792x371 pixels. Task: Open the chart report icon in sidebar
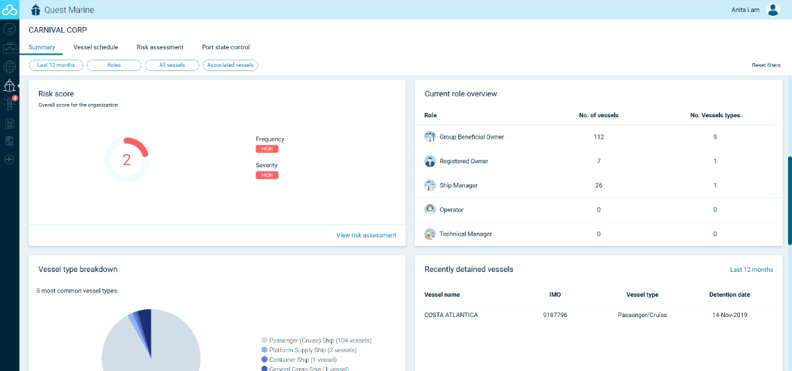pyautogui.click(x=9, y=141)
